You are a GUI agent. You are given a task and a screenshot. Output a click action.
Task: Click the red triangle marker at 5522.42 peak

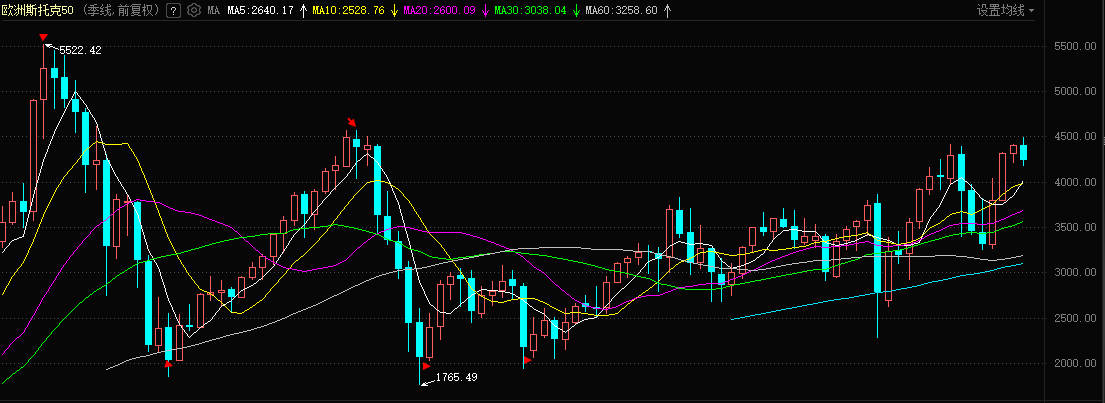coord(43,38)
